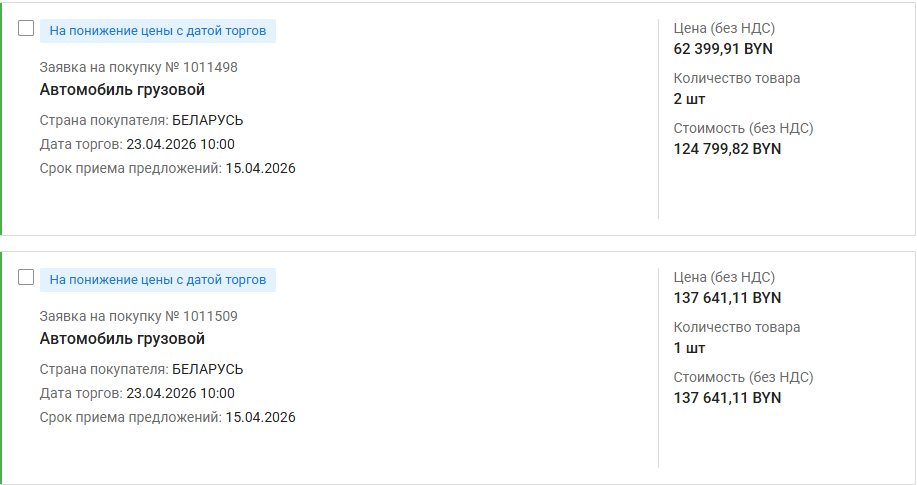Tick the checkbox for request № 1011498

coord(27,28)
